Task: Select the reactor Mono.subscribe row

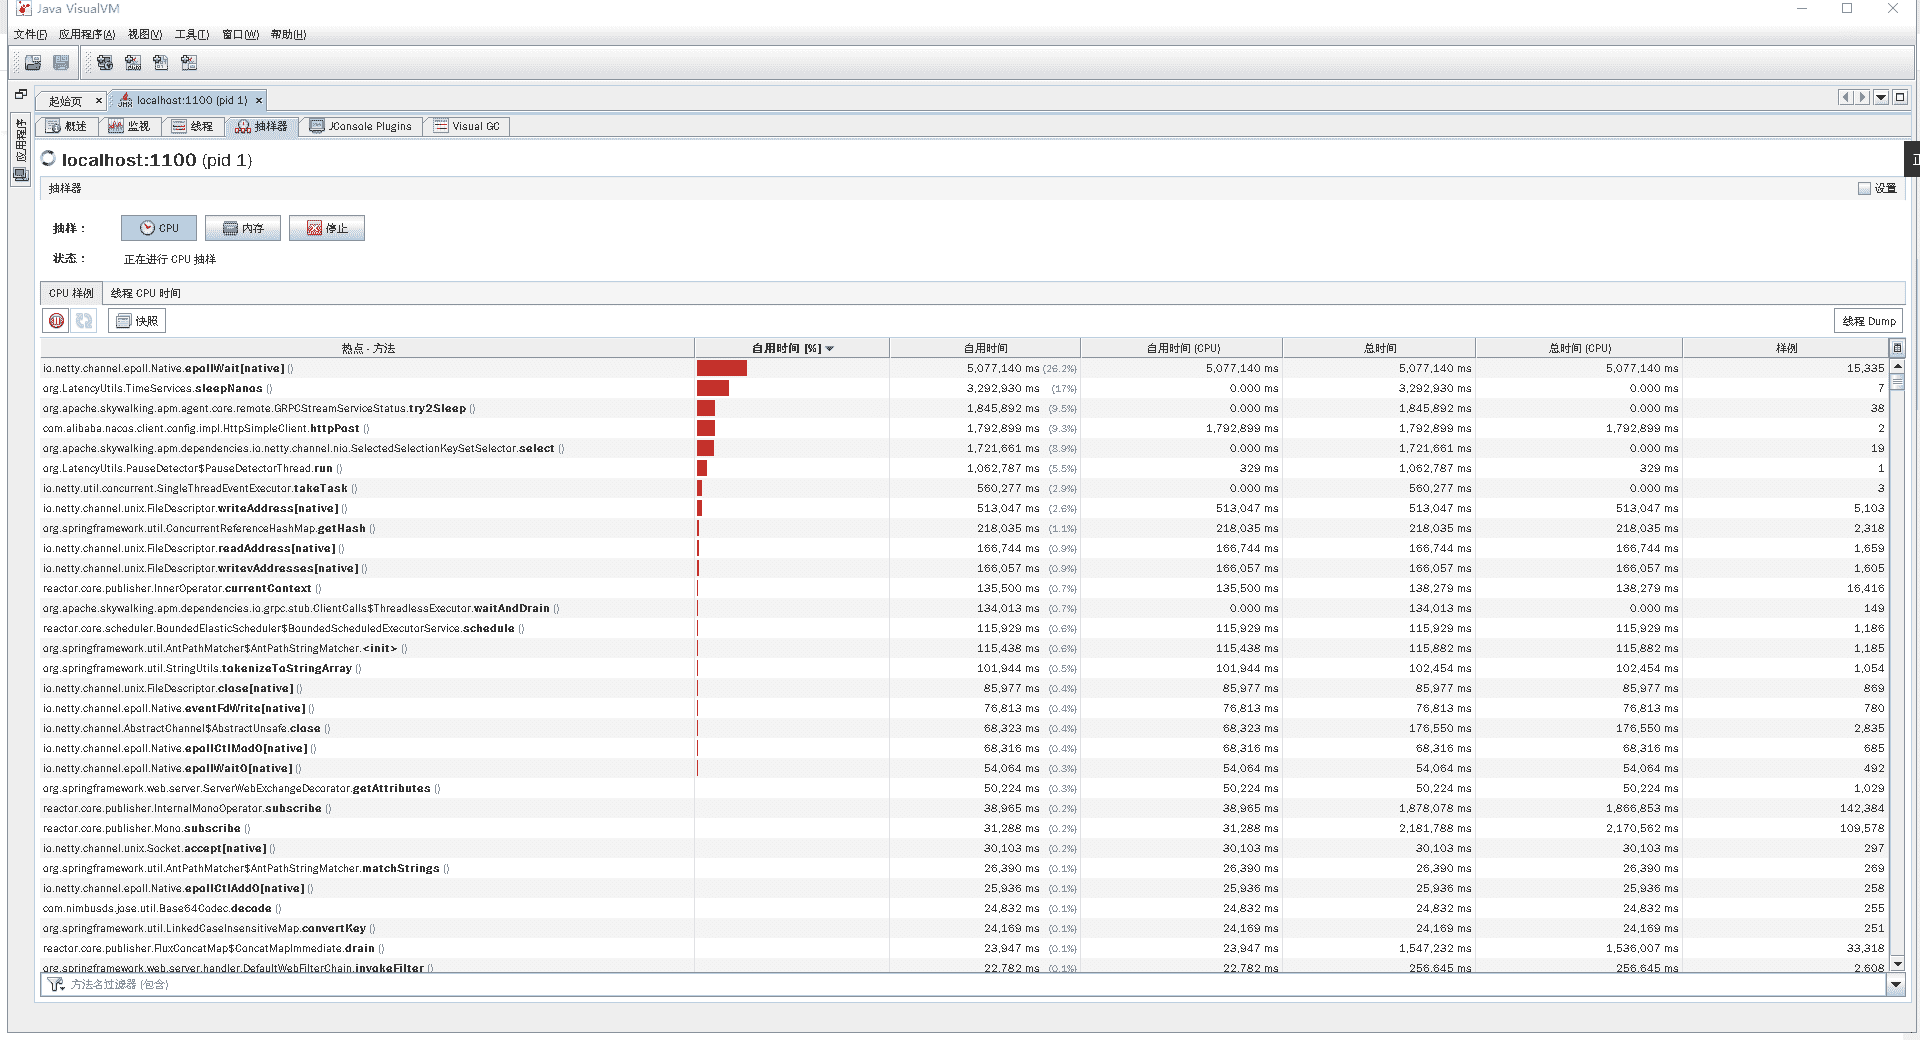Action: point(964,828)
